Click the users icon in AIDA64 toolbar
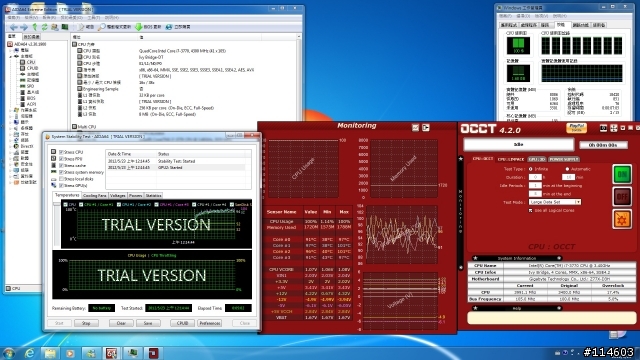The width and height of the screenshot is (640, 360). coord(55,27)
